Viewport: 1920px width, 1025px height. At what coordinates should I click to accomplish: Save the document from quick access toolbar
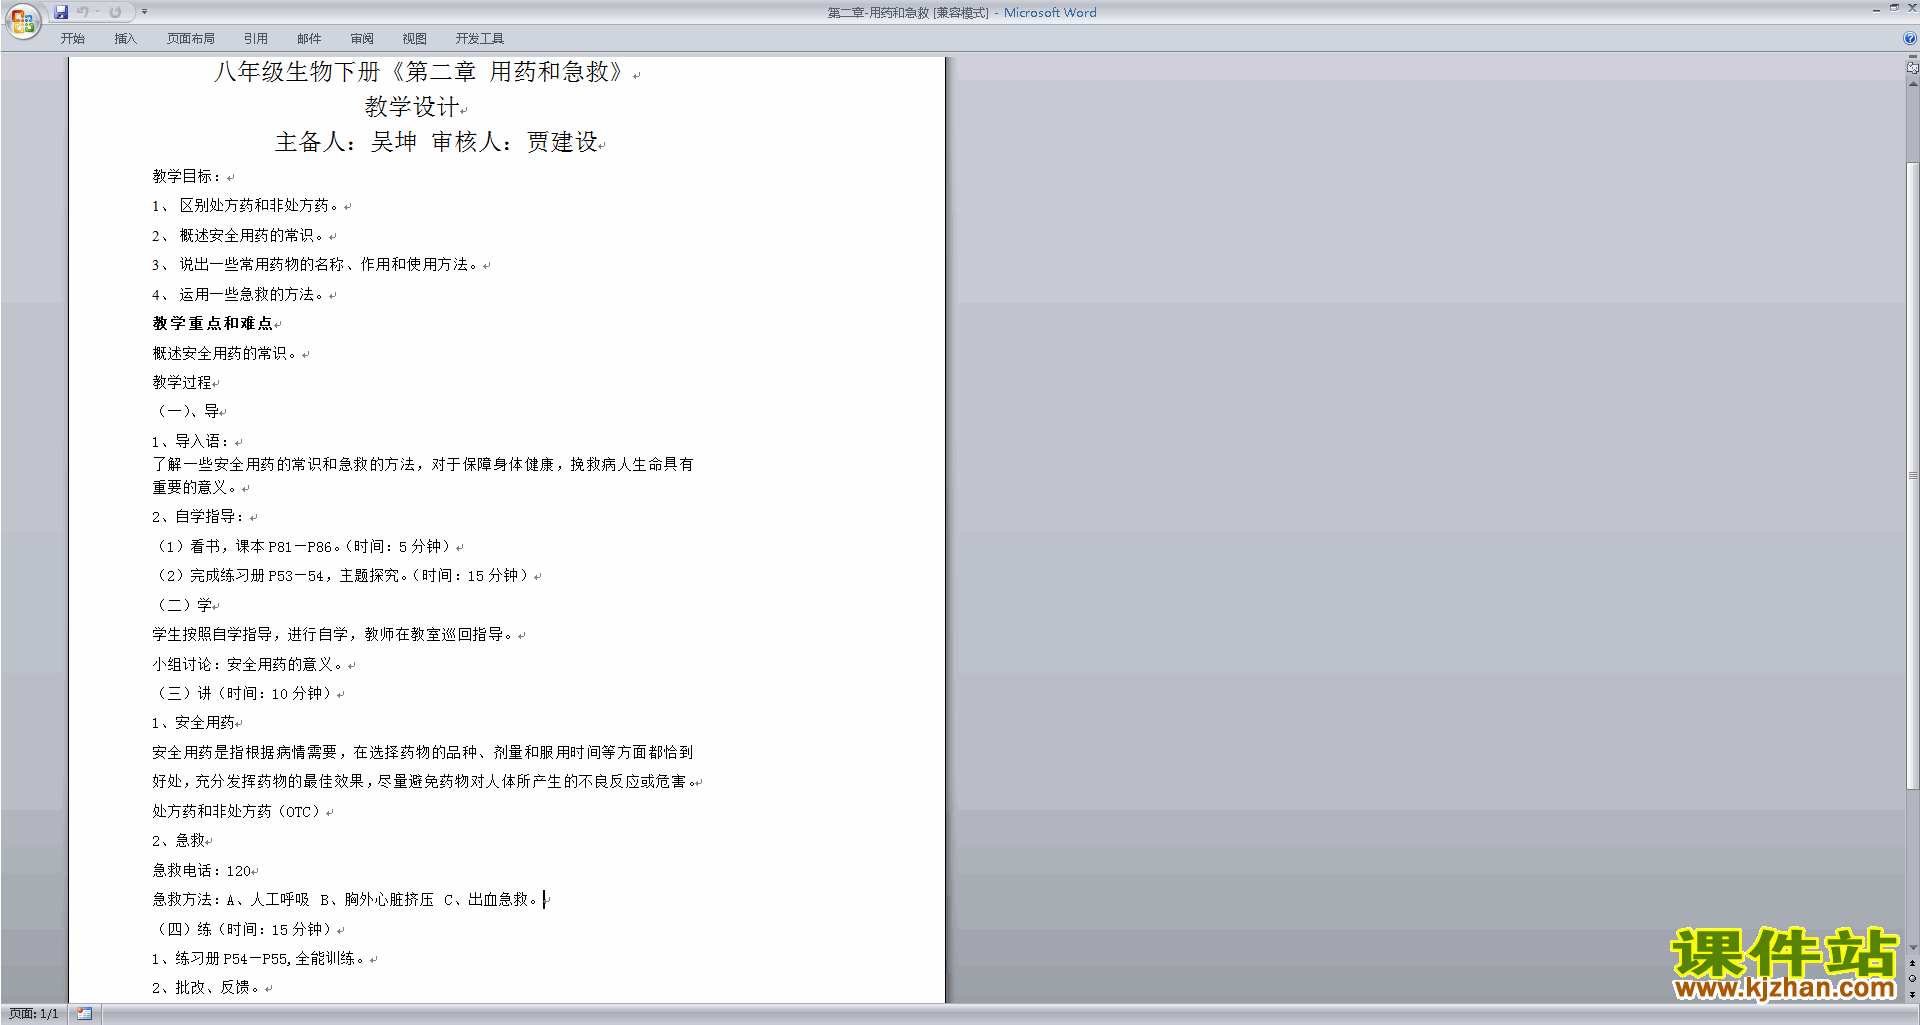61,12
